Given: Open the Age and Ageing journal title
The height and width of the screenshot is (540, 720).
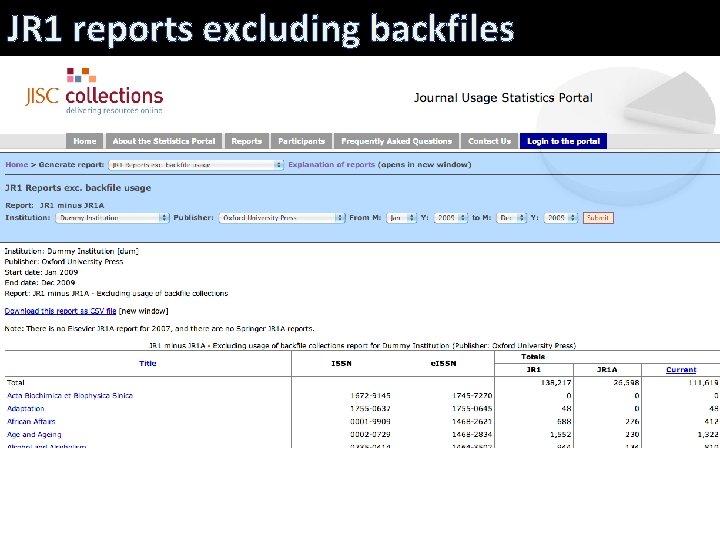Looking at the screenshot, I should (x=34, y=434).
